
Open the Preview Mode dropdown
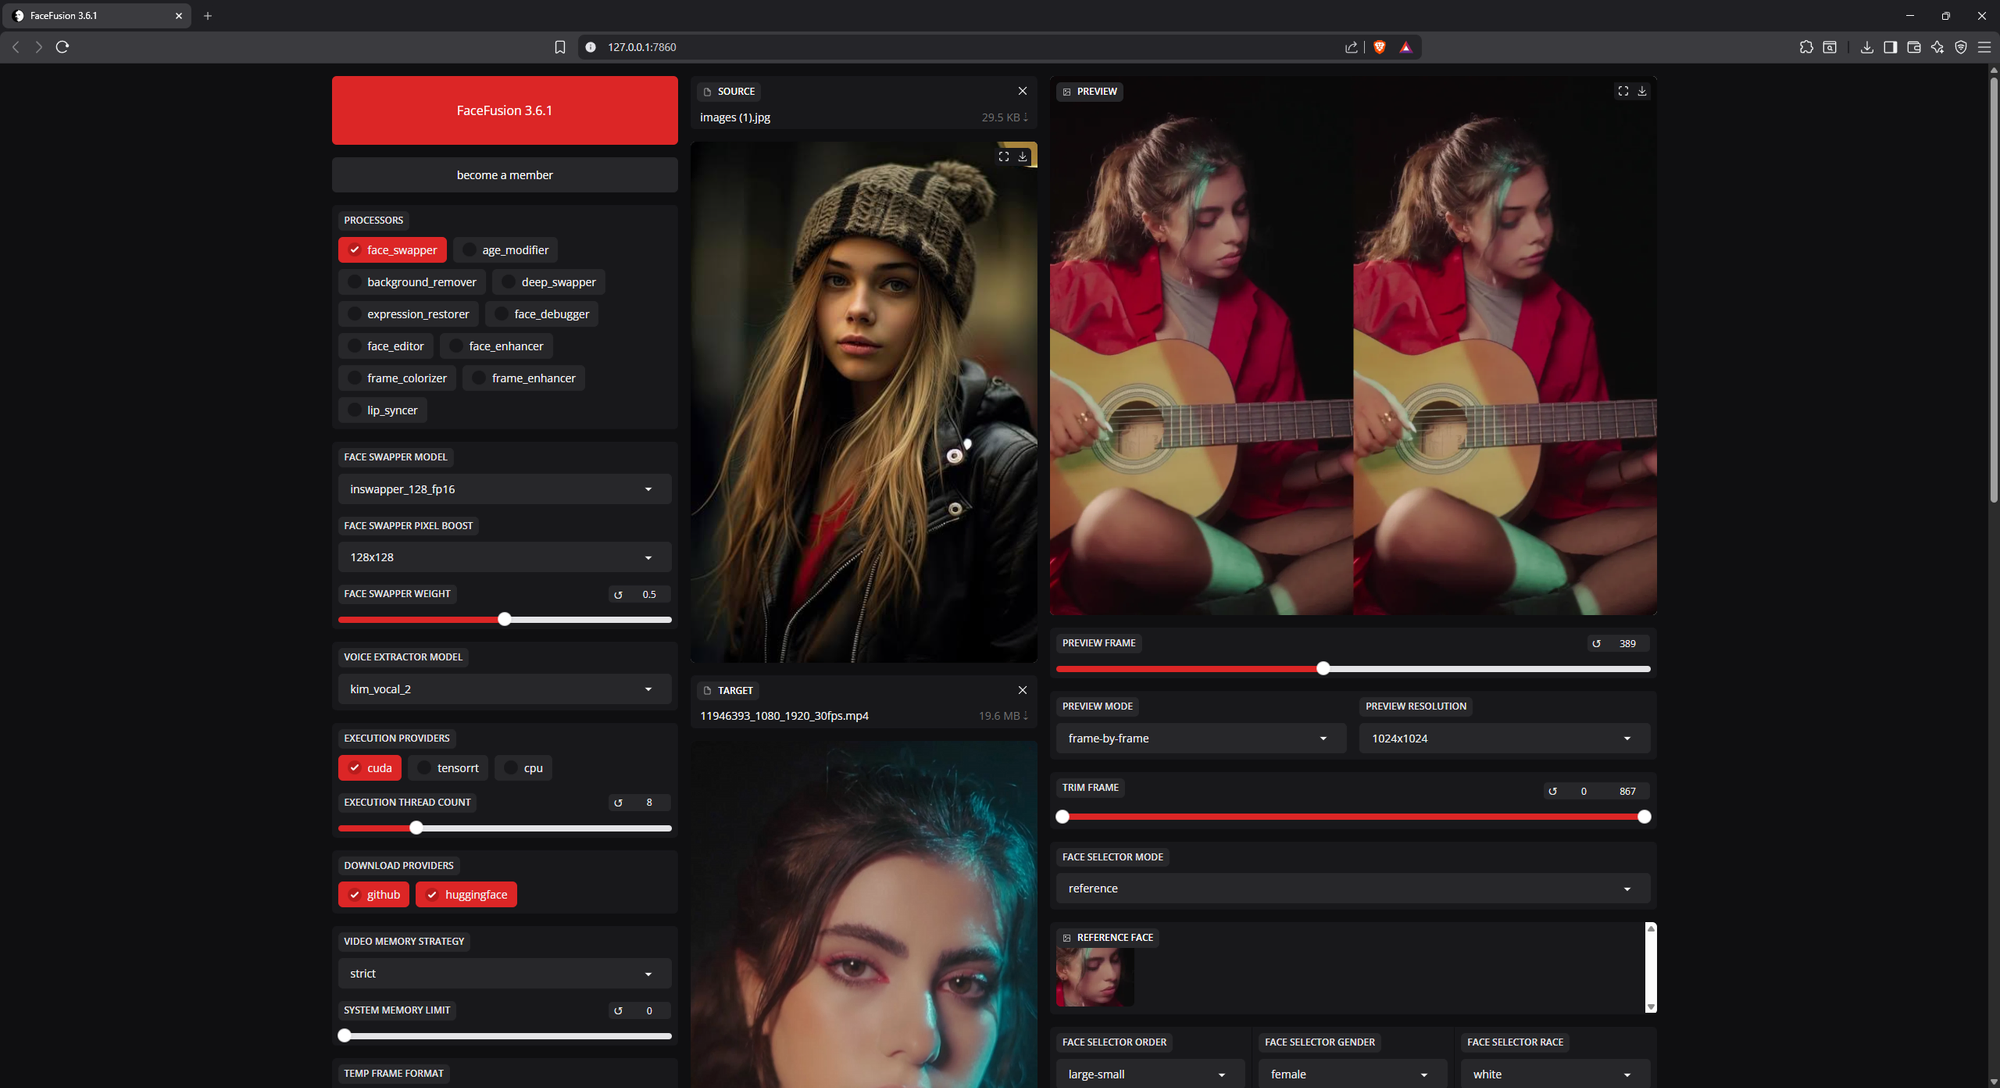(1200, 738)
